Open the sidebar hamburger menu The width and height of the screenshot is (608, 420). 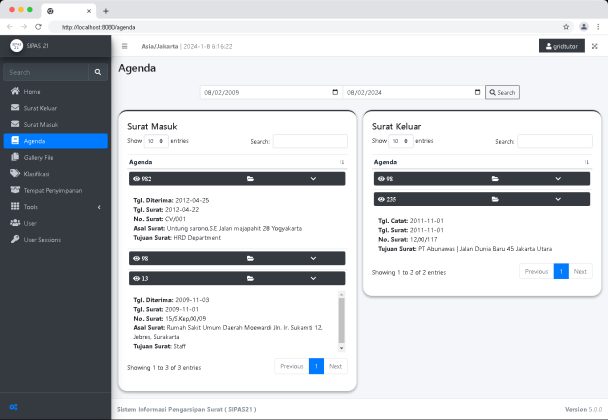click(125, 46)
